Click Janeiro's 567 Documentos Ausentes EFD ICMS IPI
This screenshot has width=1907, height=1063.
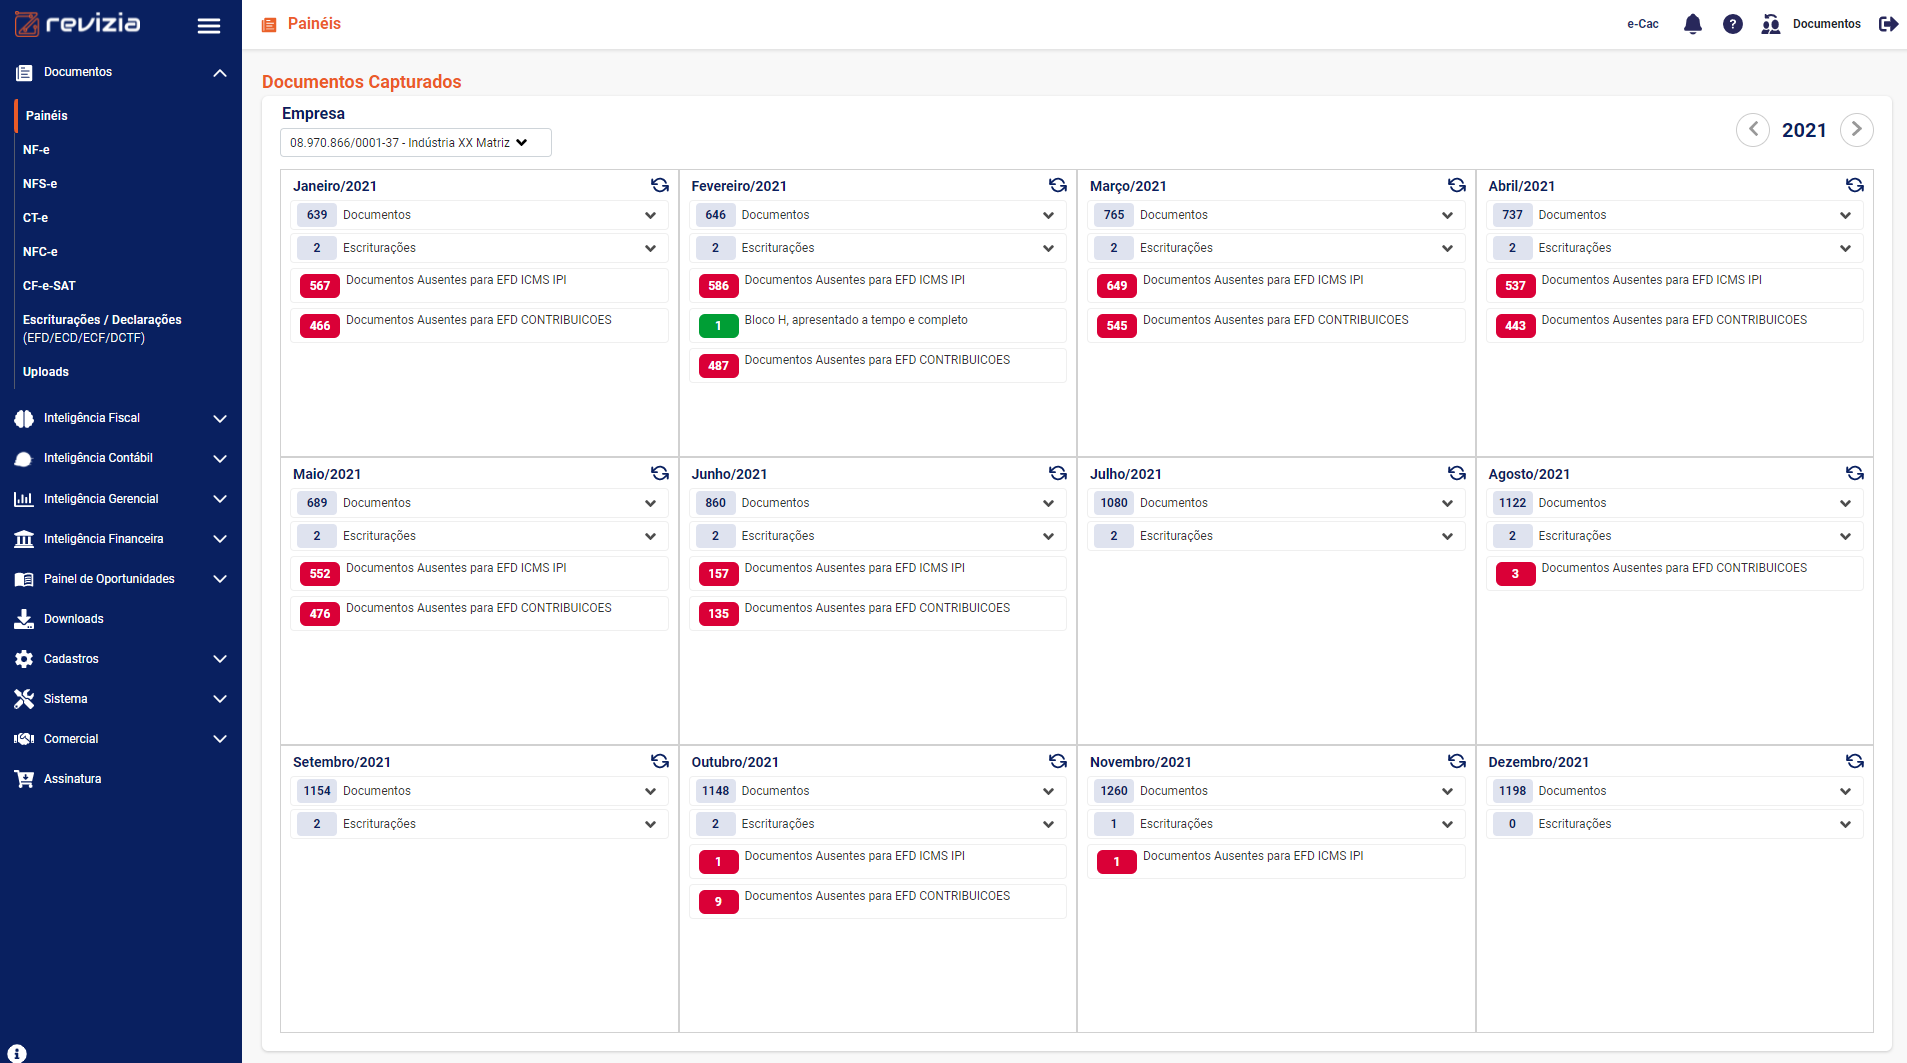click(x=480, y=286)
